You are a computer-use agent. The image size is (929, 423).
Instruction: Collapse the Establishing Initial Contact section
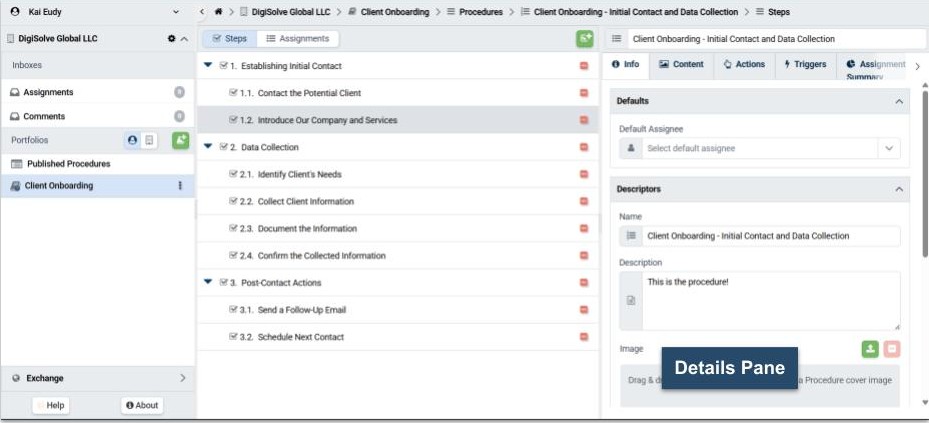[x=208, y=66]
